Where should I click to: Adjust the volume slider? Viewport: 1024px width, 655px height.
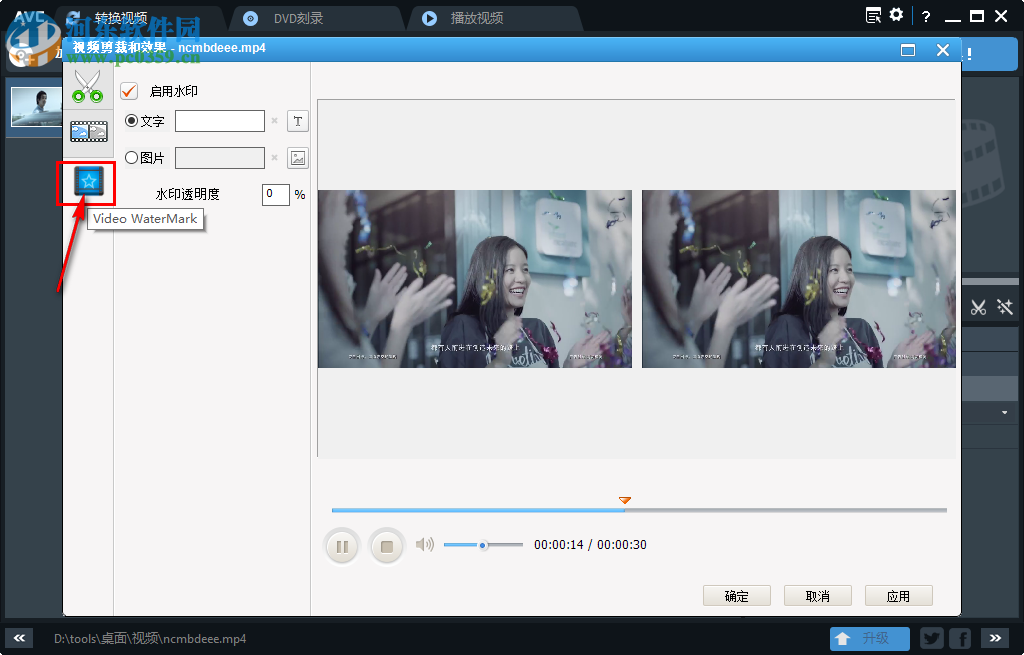[x=483, y=545]
